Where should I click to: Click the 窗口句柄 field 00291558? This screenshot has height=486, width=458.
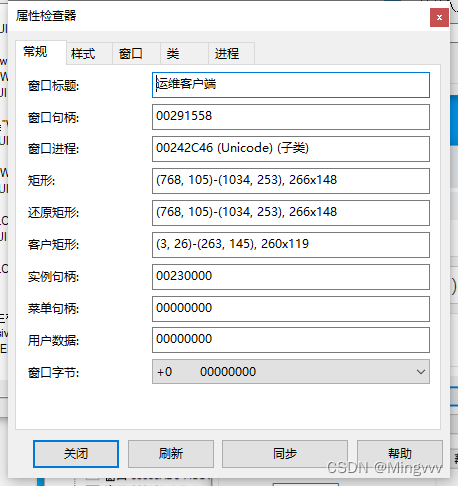coord(291,117)
